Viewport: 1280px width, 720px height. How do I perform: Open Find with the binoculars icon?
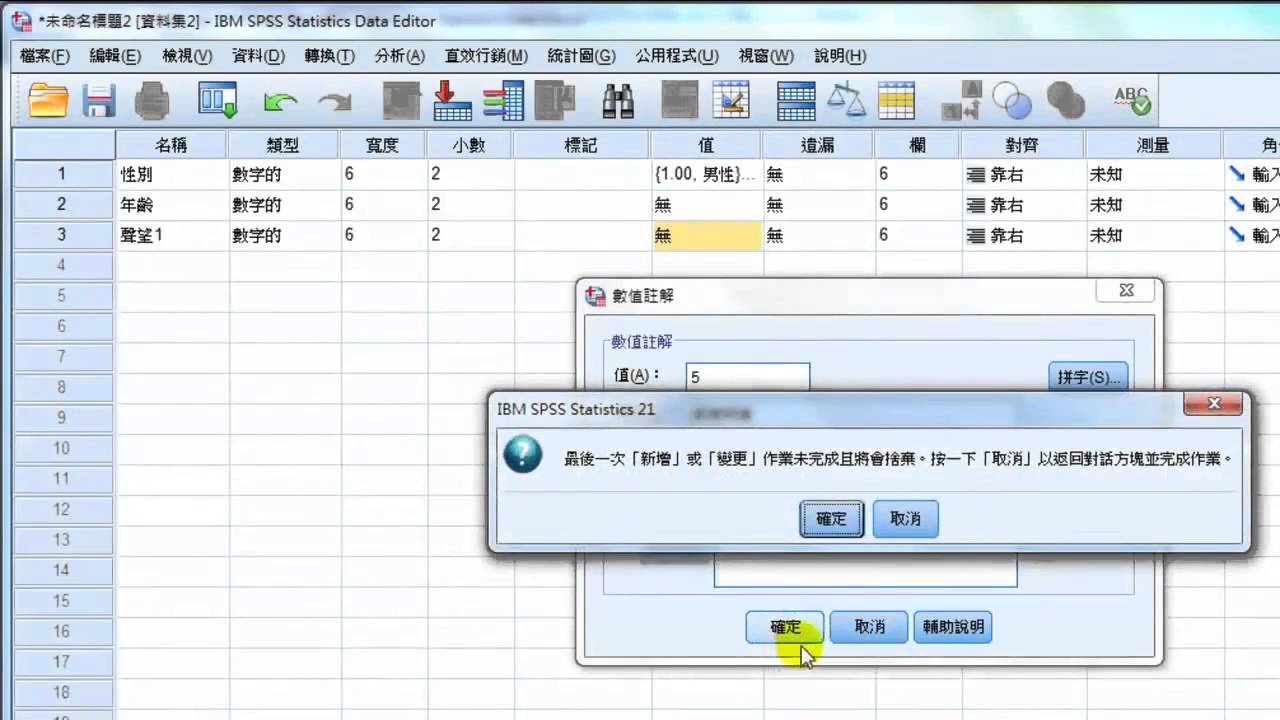click(619, 101)
